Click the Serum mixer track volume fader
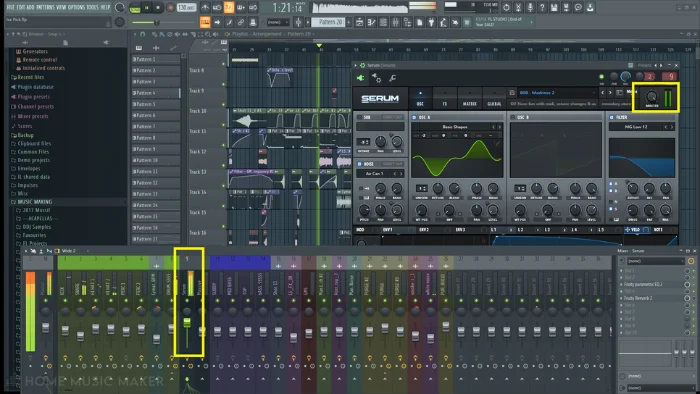This screenshot has height=394, width=700. coord(187,323)
